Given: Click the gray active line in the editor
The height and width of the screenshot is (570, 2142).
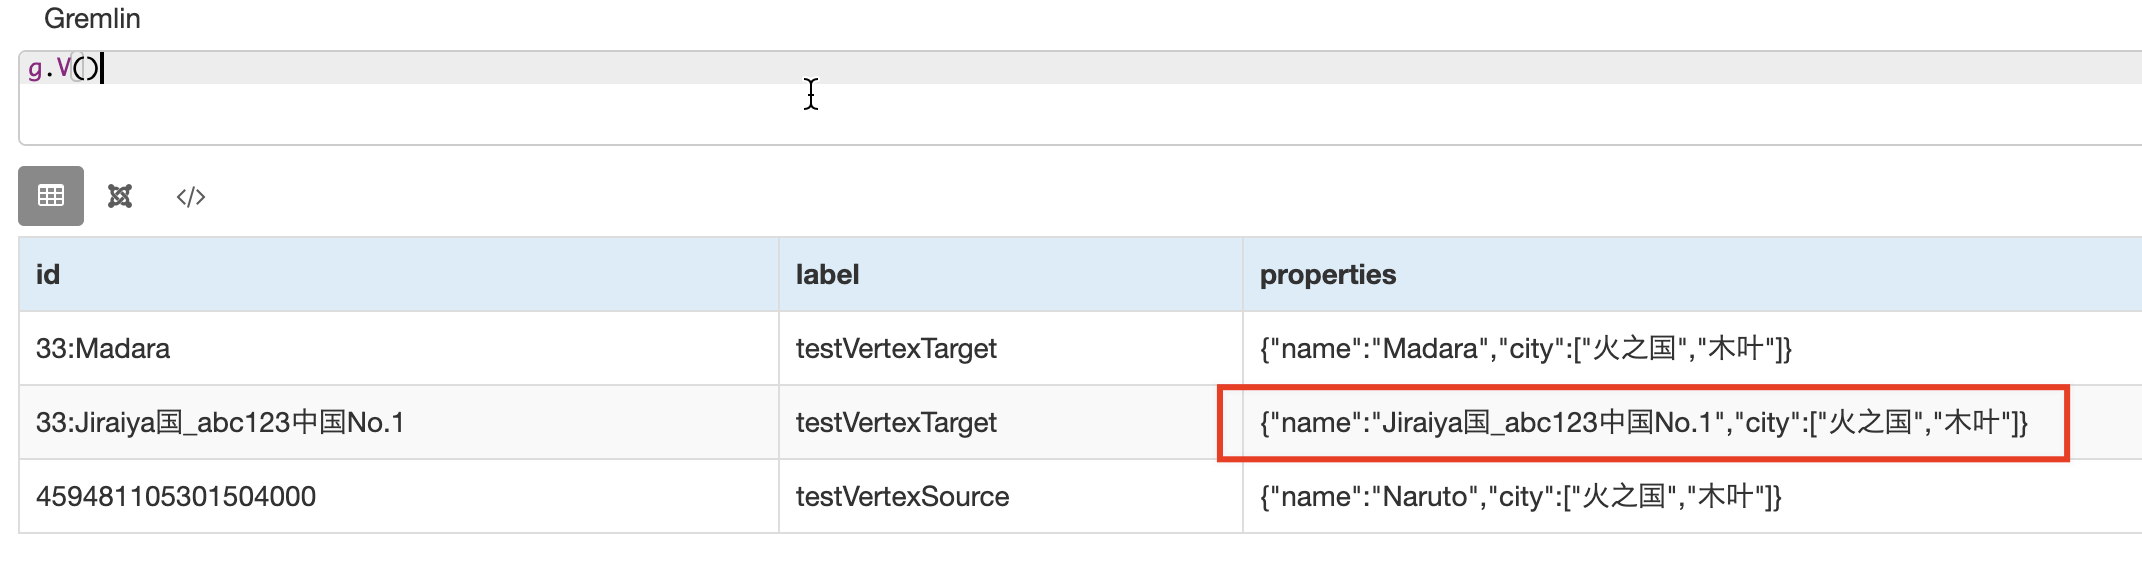Looking at the screenshot, I should [1200, 68].
